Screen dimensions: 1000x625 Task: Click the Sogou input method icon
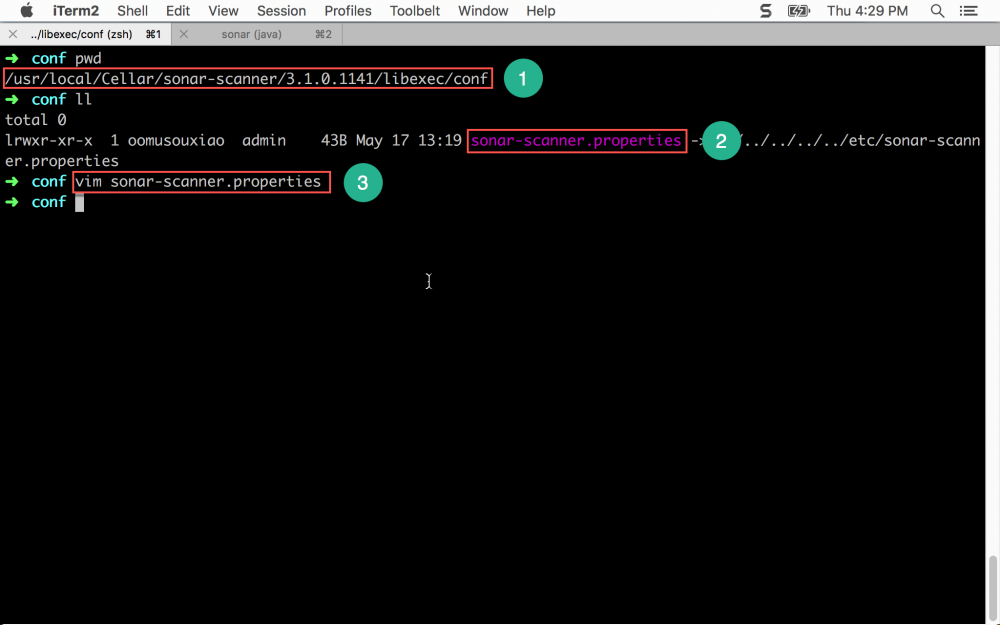click(765, 11)
